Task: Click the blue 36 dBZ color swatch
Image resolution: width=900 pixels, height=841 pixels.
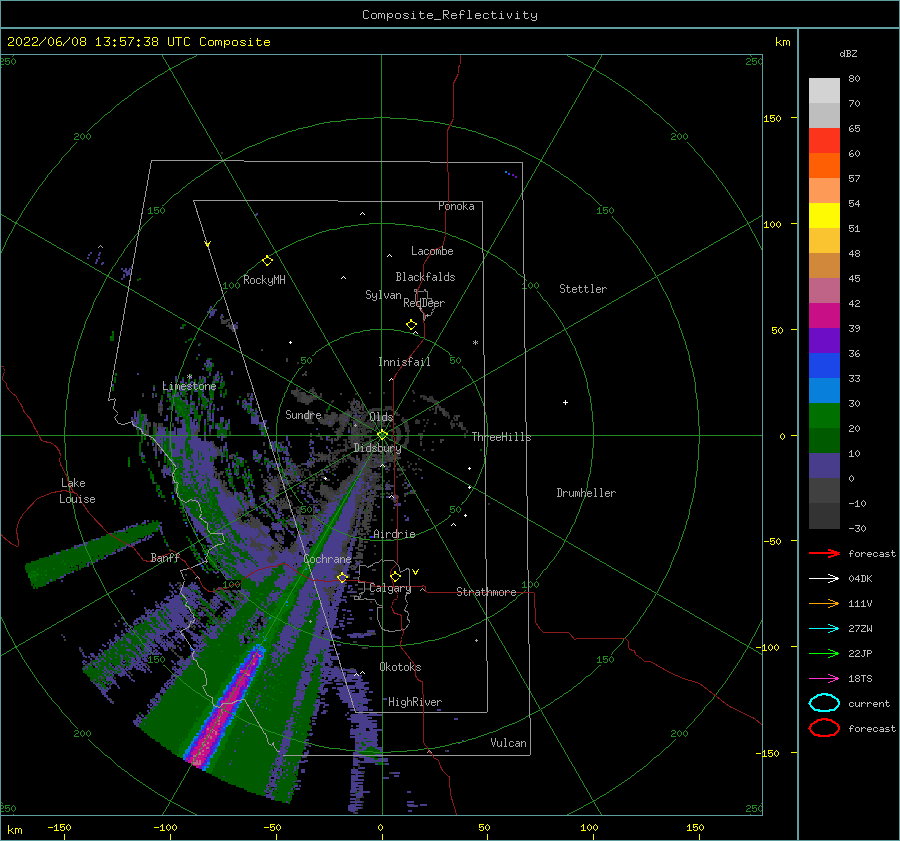Action: 824,366
